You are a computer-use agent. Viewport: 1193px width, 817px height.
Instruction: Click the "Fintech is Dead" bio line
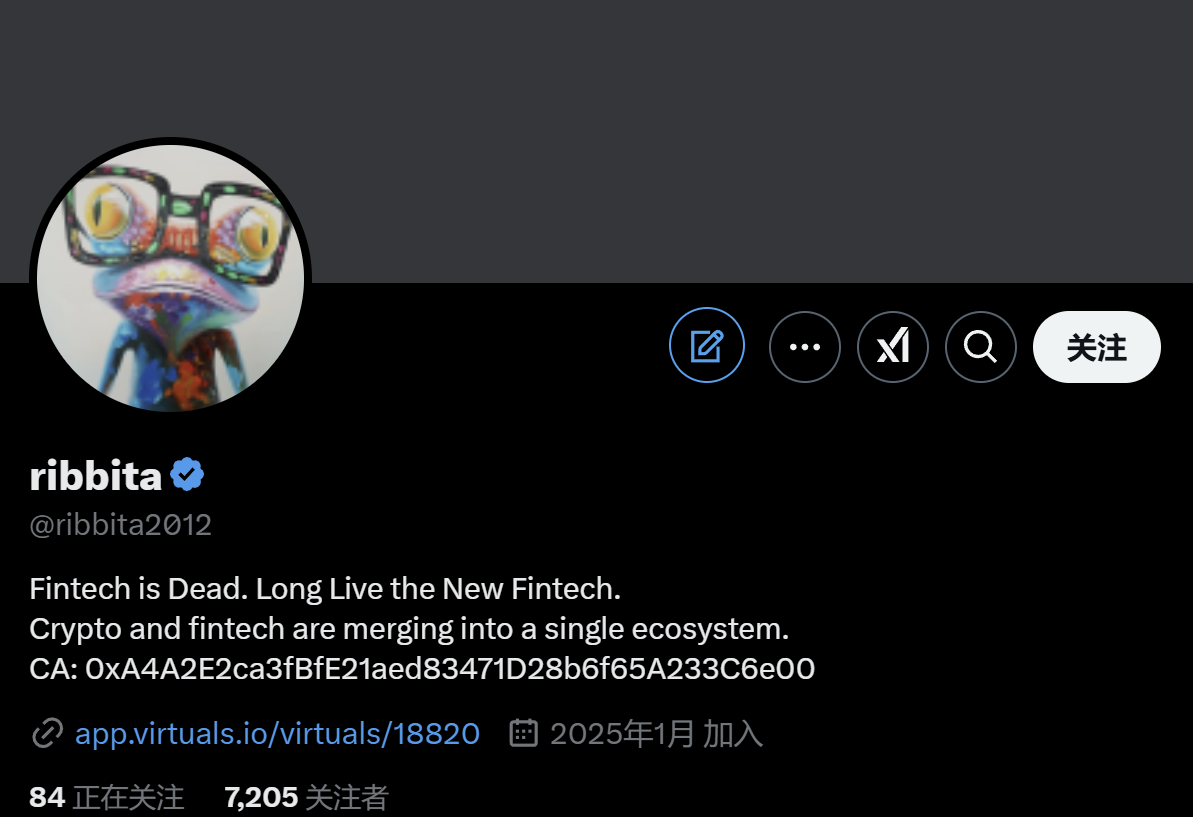(325, 588)
